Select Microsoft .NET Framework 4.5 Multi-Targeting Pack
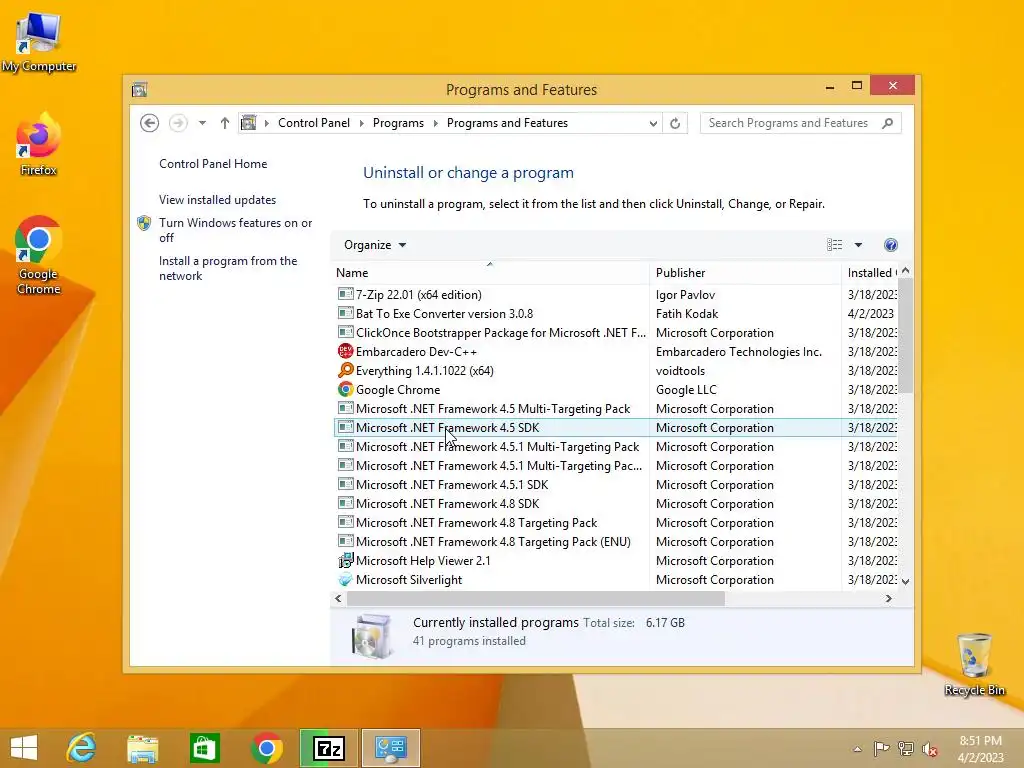1024x768 pixels. [493, 409]
